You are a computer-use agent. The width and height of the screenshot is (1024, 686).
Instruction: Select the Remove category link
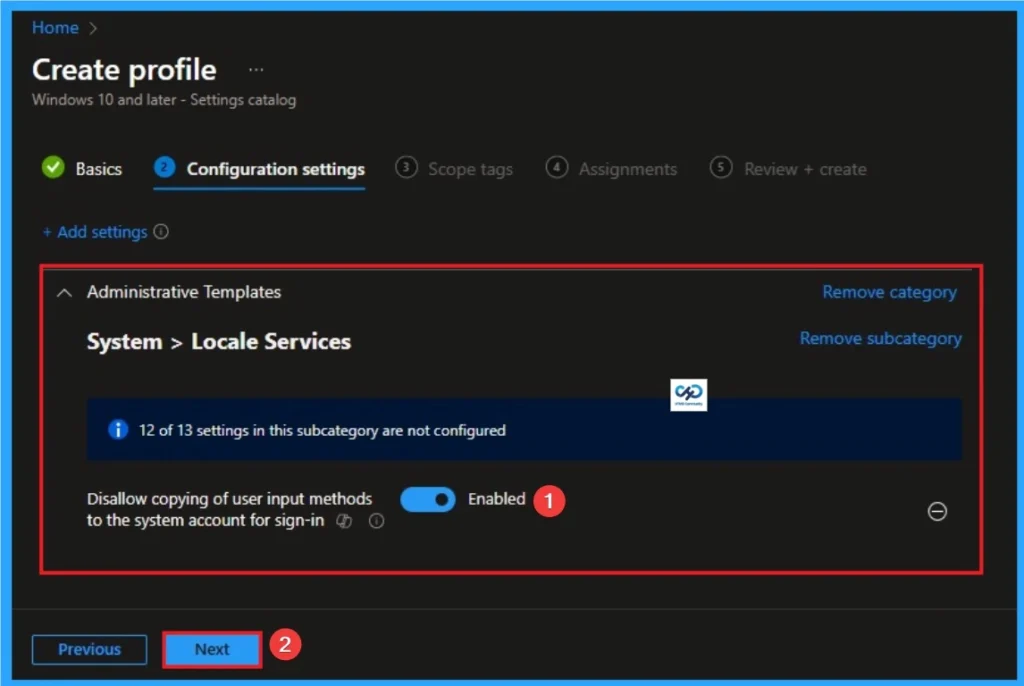(x=889, y=292)
